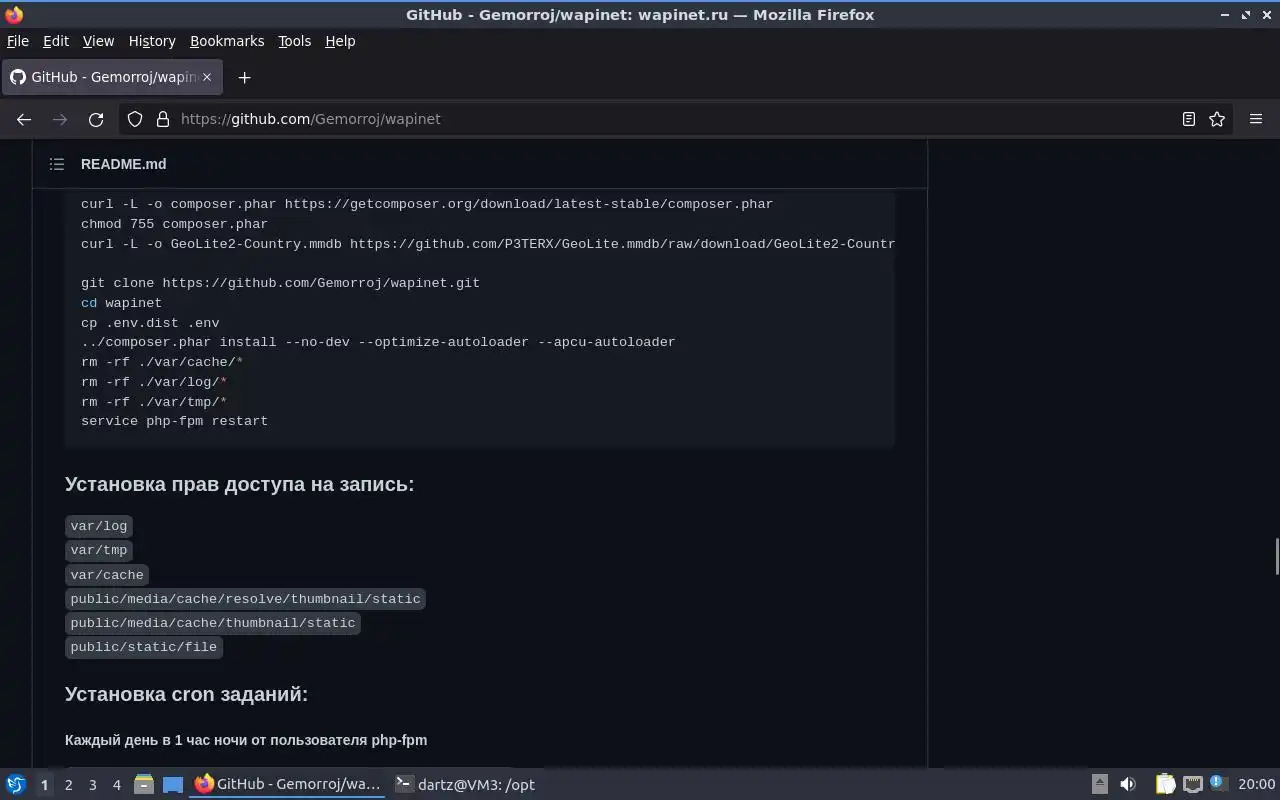This screenshot has width=1280, height=800.
Task: Switch to workspace 3
Action: pos(92,785)
